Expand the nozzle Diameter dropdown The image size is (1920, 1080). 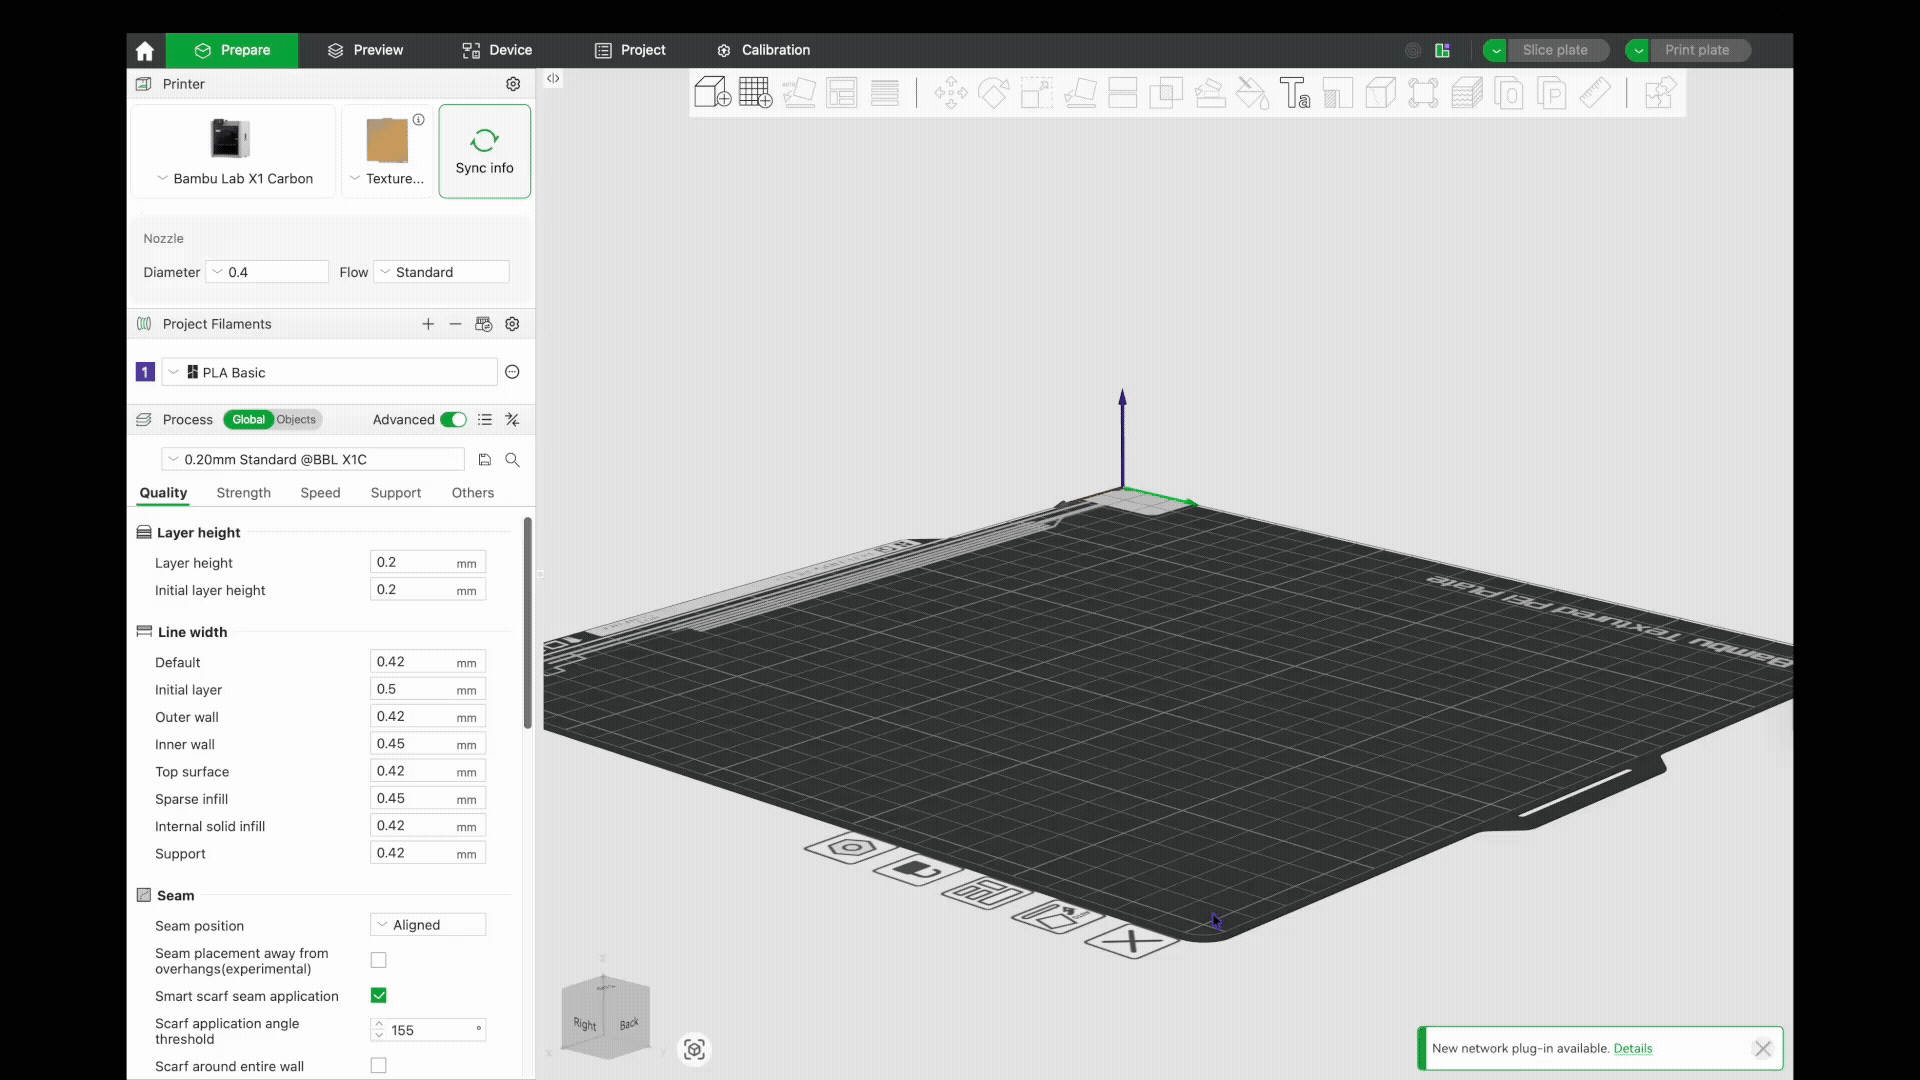(x=267, y=272)
